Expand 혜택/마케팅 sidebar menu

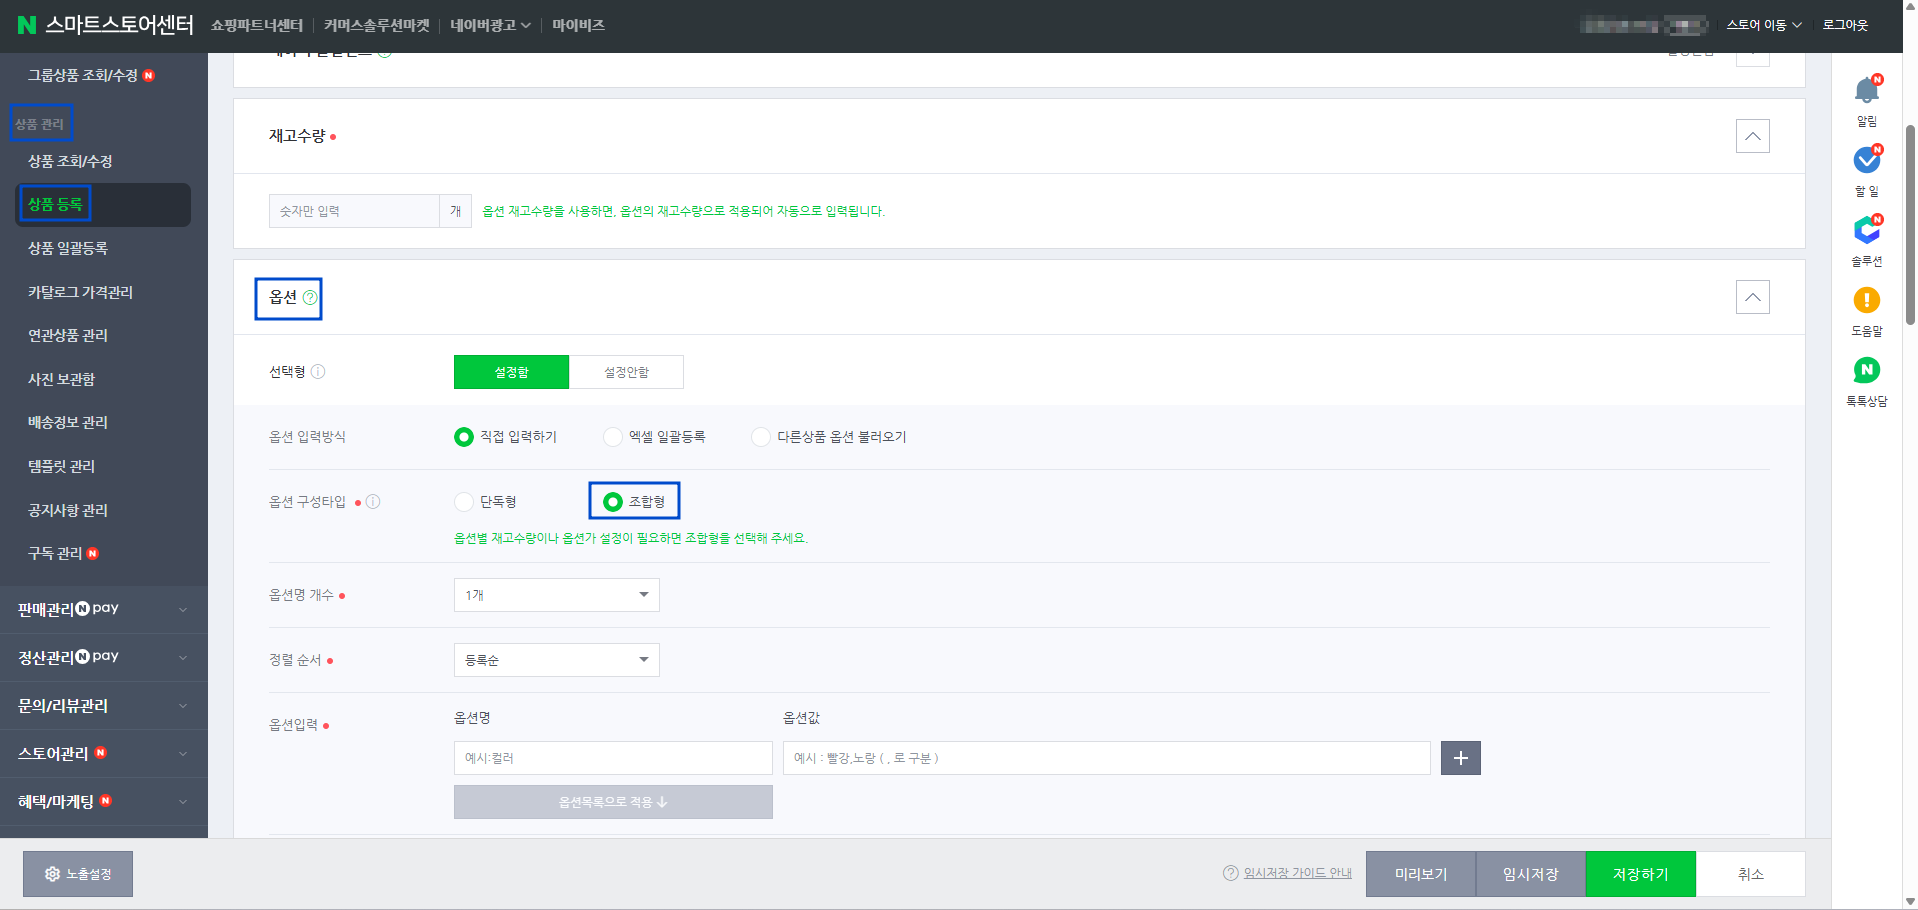point(104,802)
